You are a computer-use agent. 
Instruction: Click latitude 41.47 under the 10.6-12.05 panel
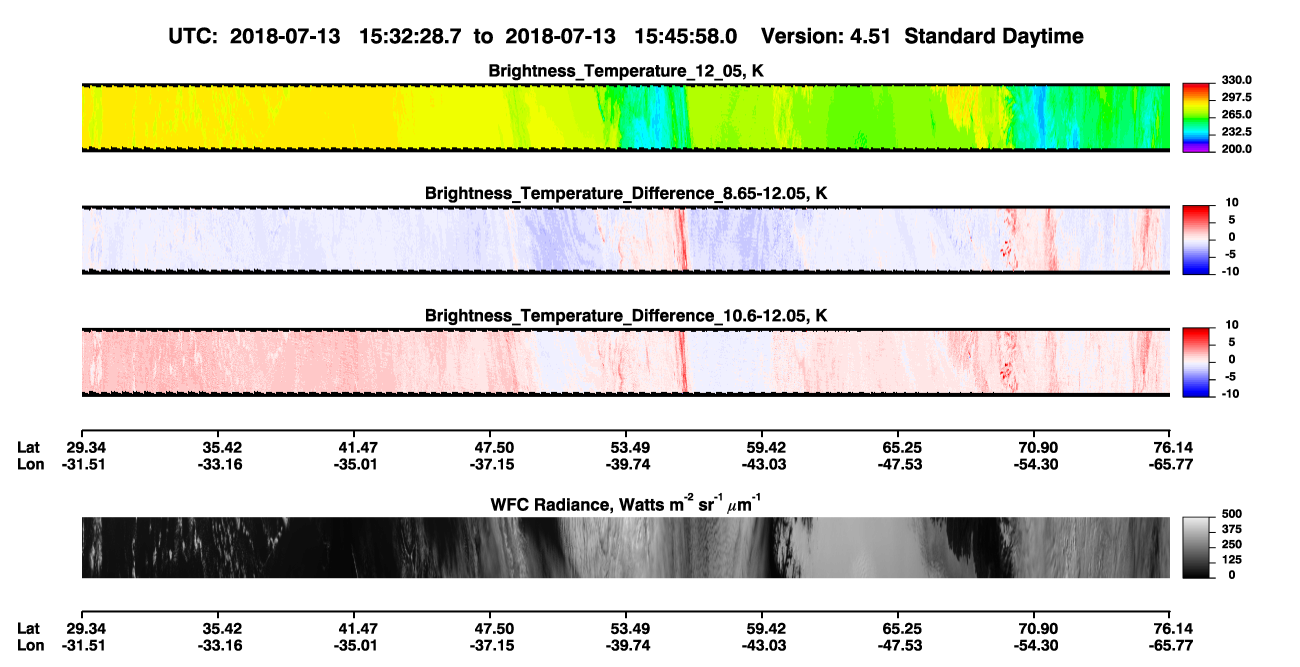coord(358,447)
